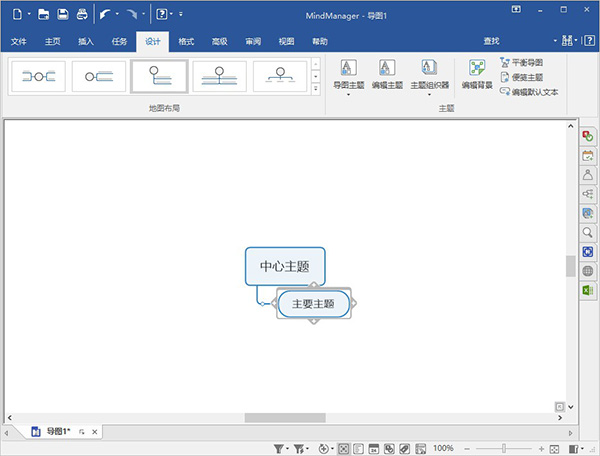Open the calendar task panel in sidebar
Image resolution: width=600 pixels, height=456 pixels.
tap(587, 156)
